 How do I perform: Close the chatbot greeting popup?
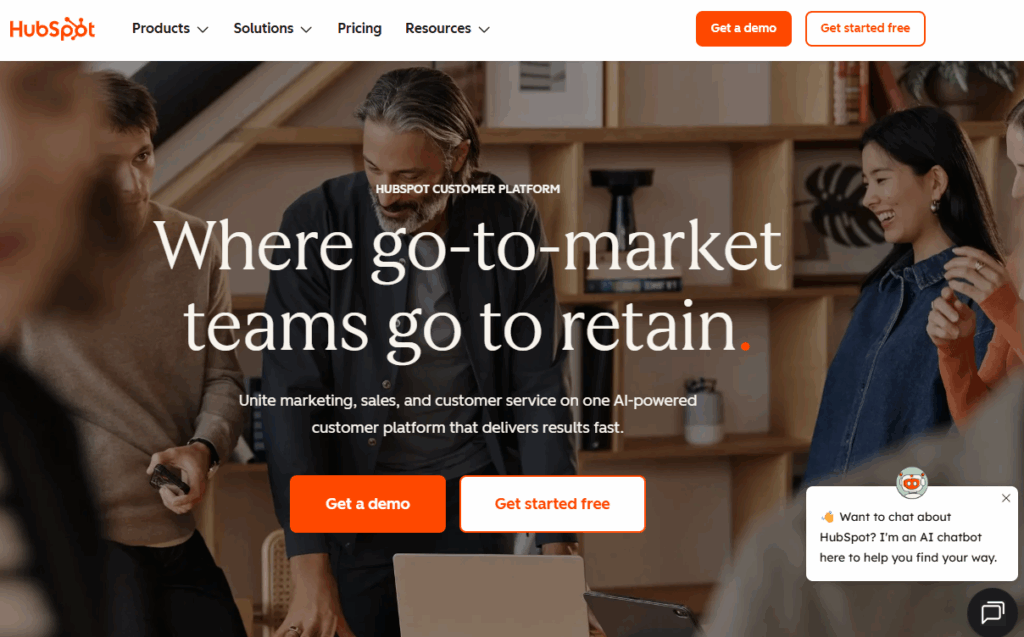pyautogui.click(x=1006, y=498)
